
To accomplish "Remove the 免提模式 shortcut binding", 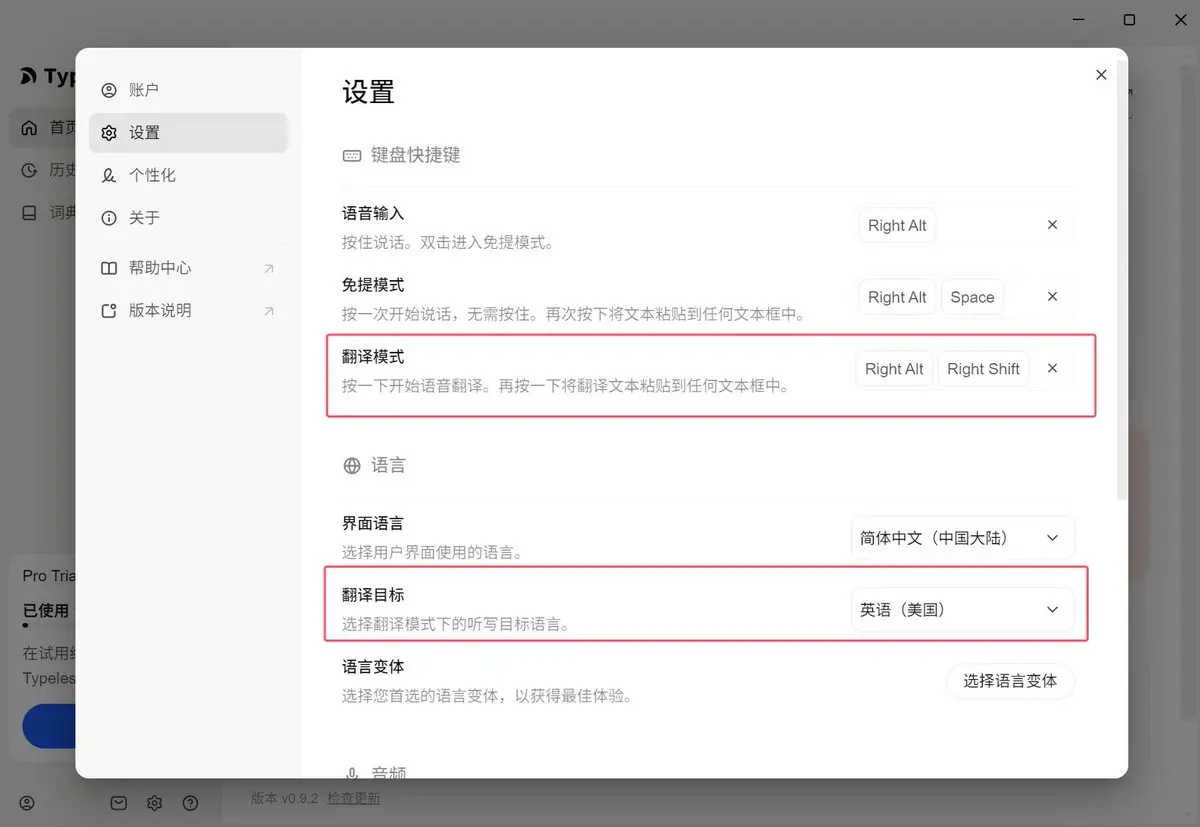I will (x=1052, y=297).
